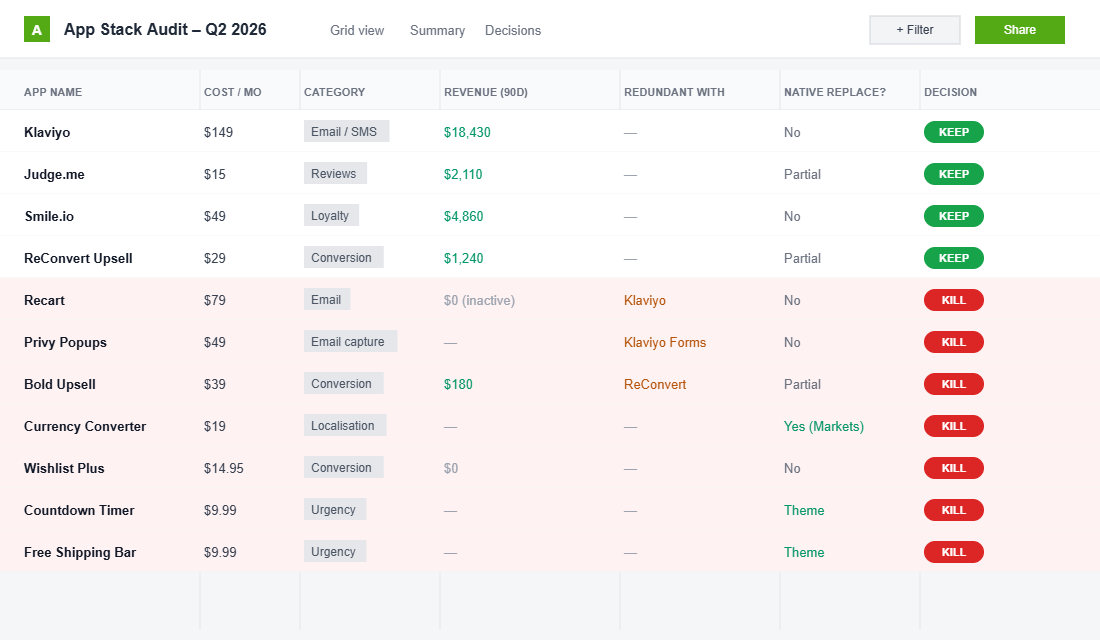Click the KILL badge for Free Shipping Bar
1100x640 pixels.
pyautogui.click(x=953, y=552)
